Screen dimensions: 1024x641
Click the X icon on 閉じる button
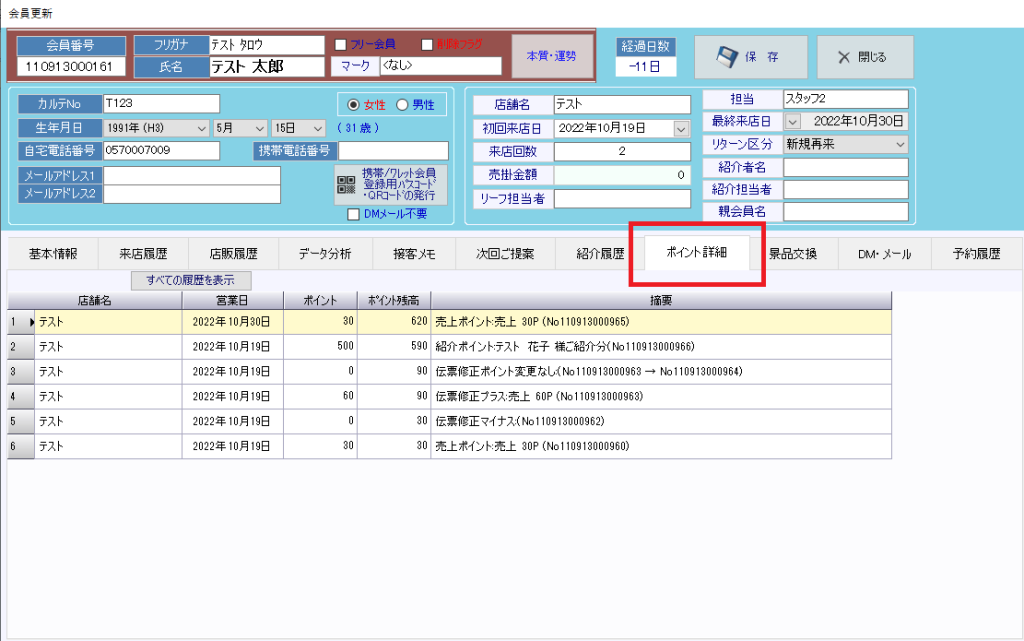844,57
